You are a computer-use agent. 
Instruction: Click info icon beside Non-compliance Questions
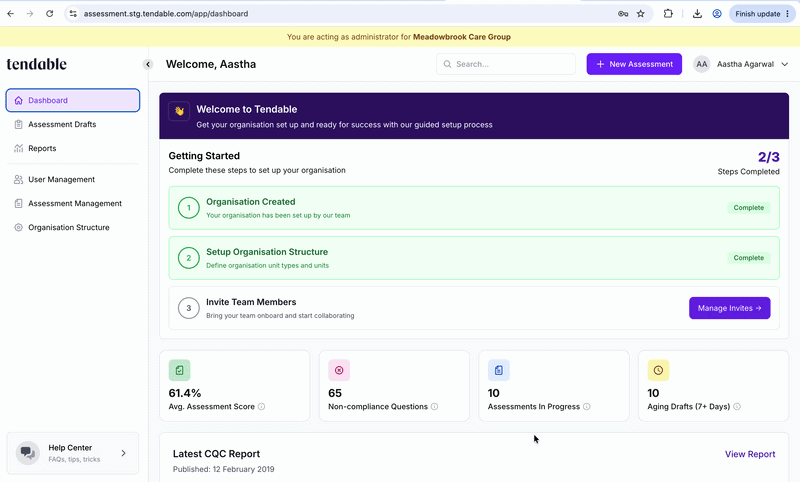coord(434,407)
